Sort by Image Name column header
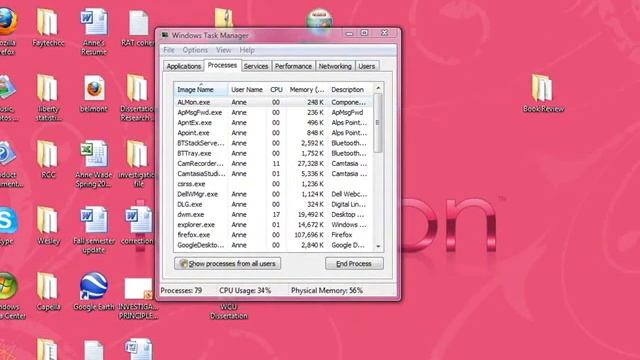Viewport: 640px width, 360px height. point(200,89)
